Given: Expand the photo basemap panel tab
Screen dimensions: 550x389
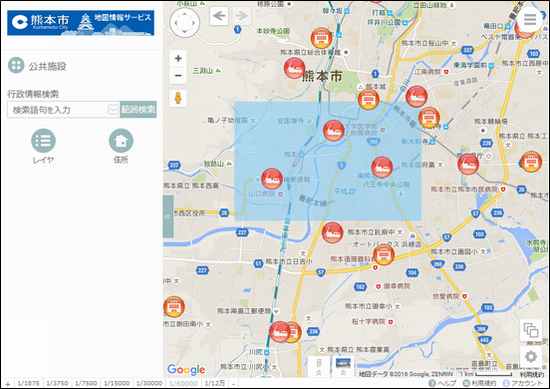Looking at the screenshot, I should 343,367.
